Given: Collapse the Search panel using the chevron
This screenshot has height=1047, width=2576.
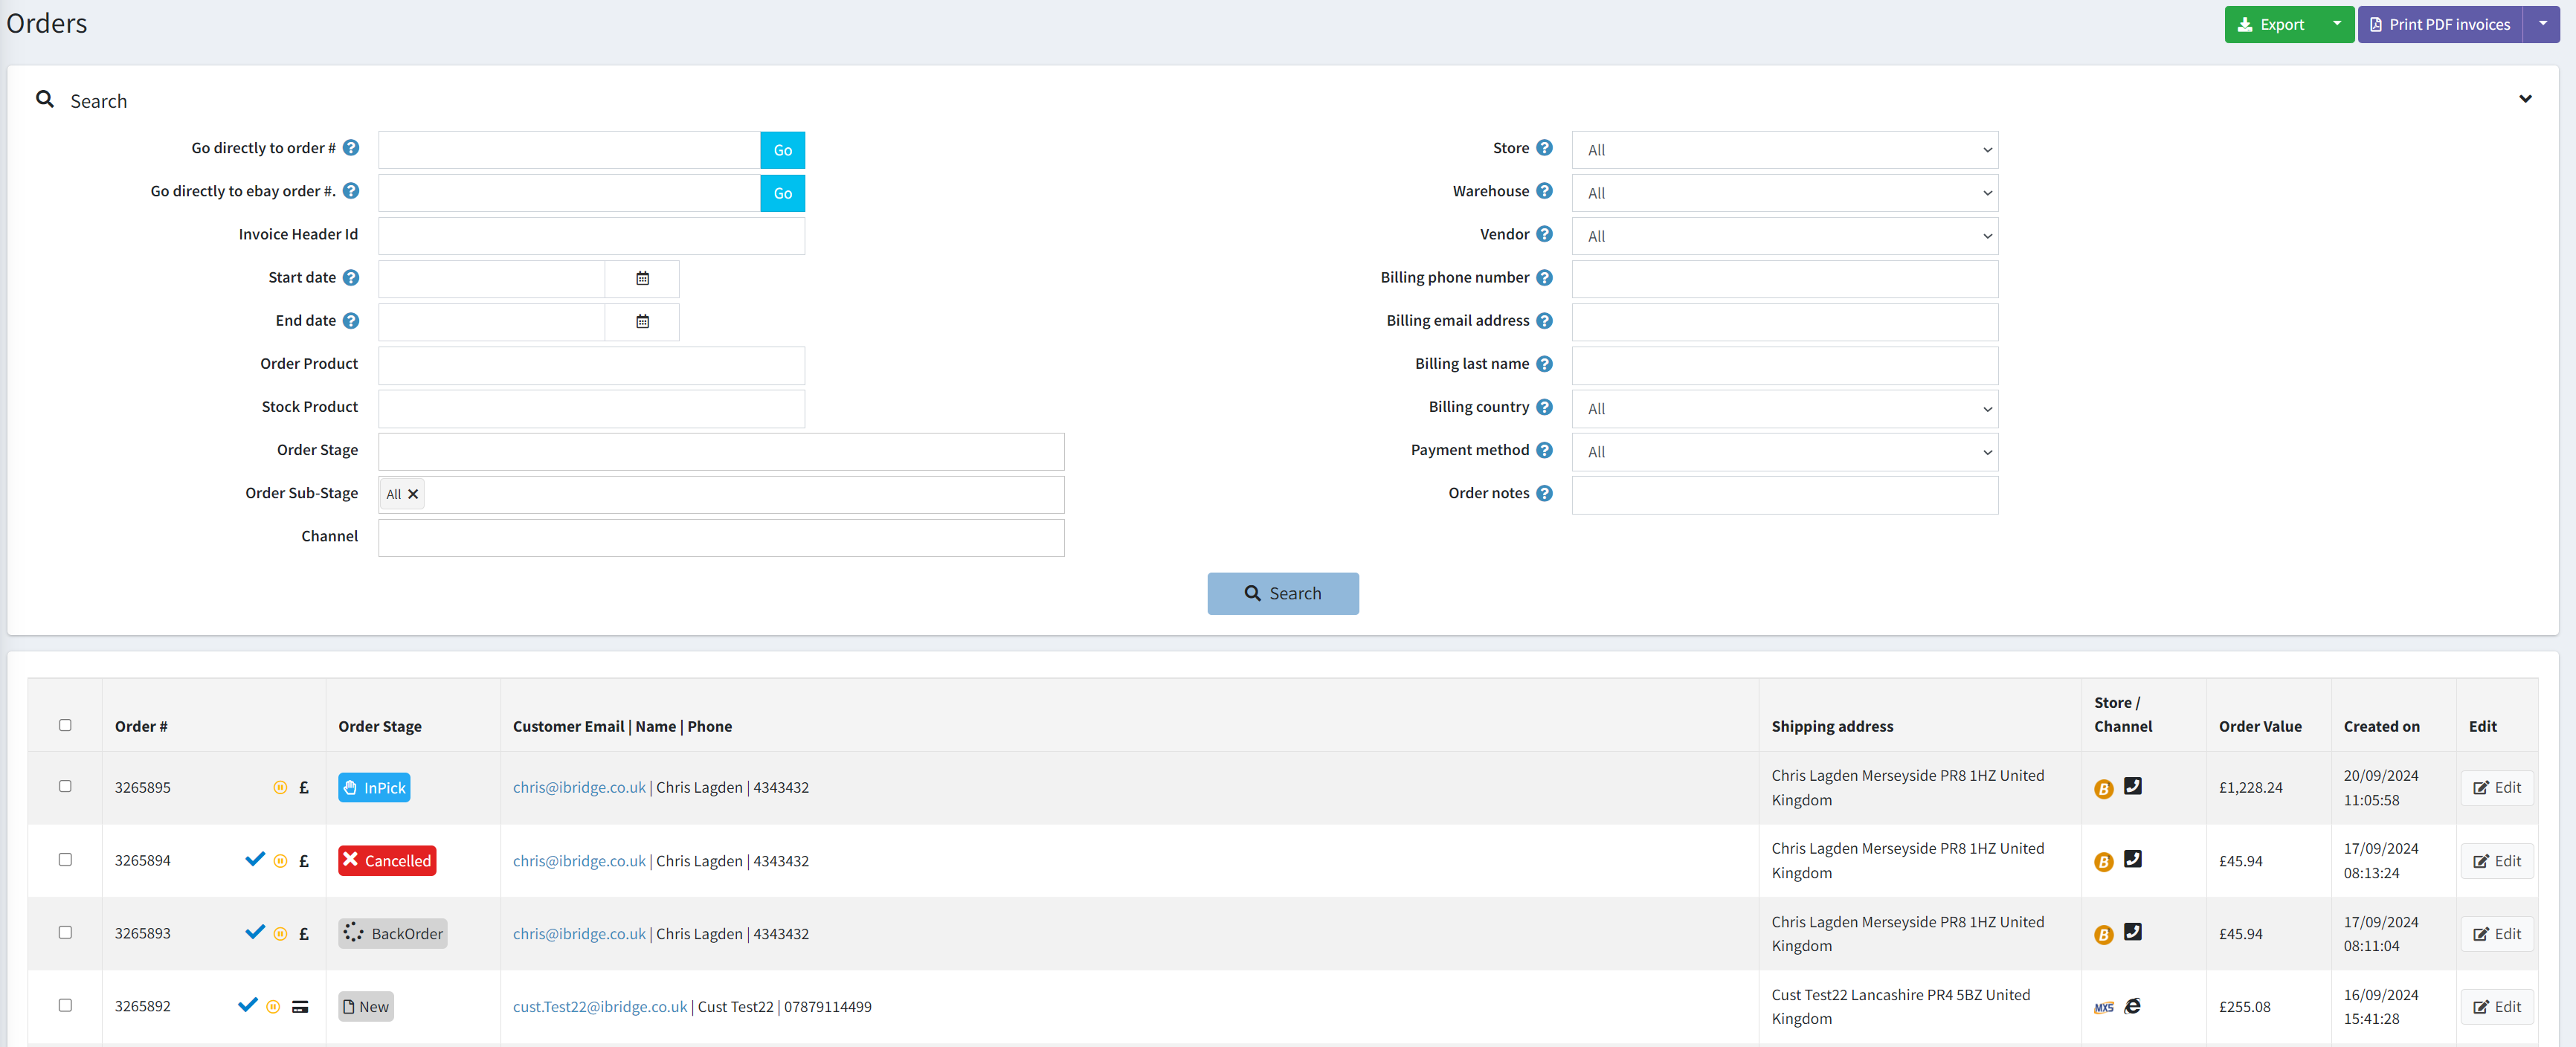Looking at the screenshot, I should [2527, 99].
